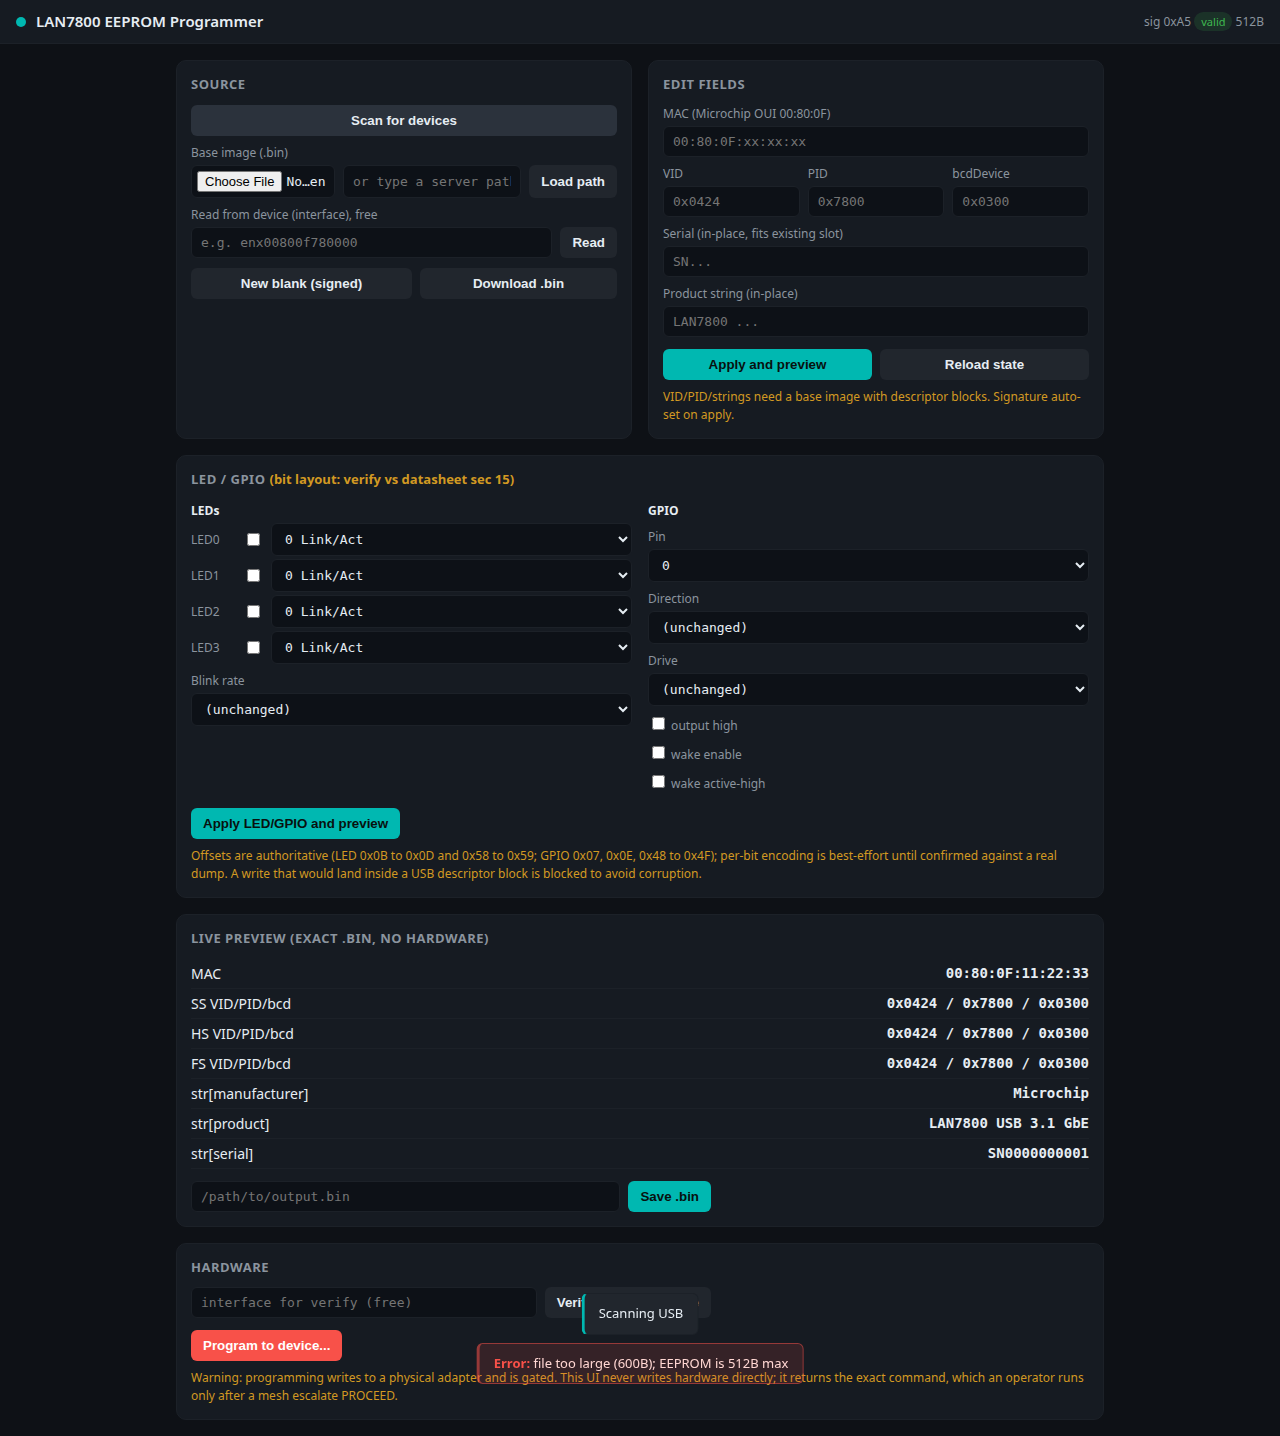This screenshot has height=1436, width=1280.
Task: Click the Download .bin button
Action: (518, 284)
